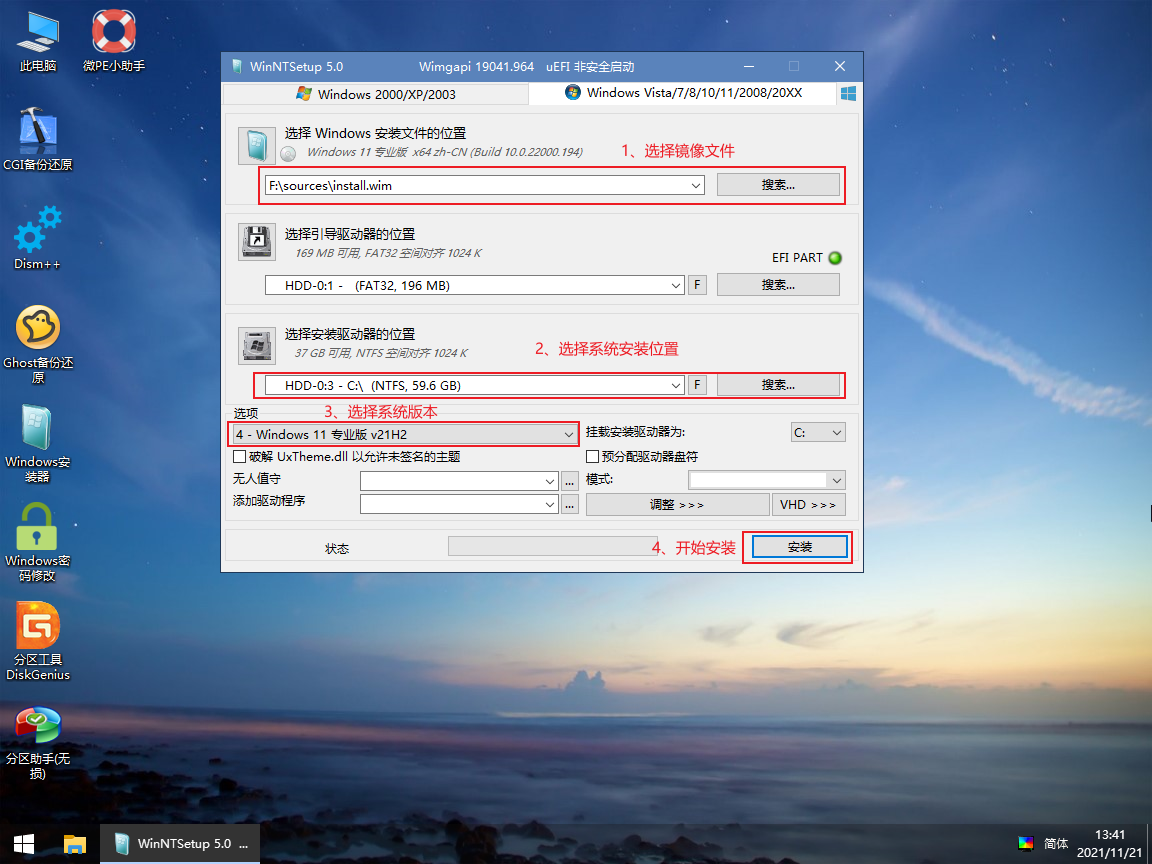Open the HDD-0:3 C:\ install drive dropdown

click(676, 385)
